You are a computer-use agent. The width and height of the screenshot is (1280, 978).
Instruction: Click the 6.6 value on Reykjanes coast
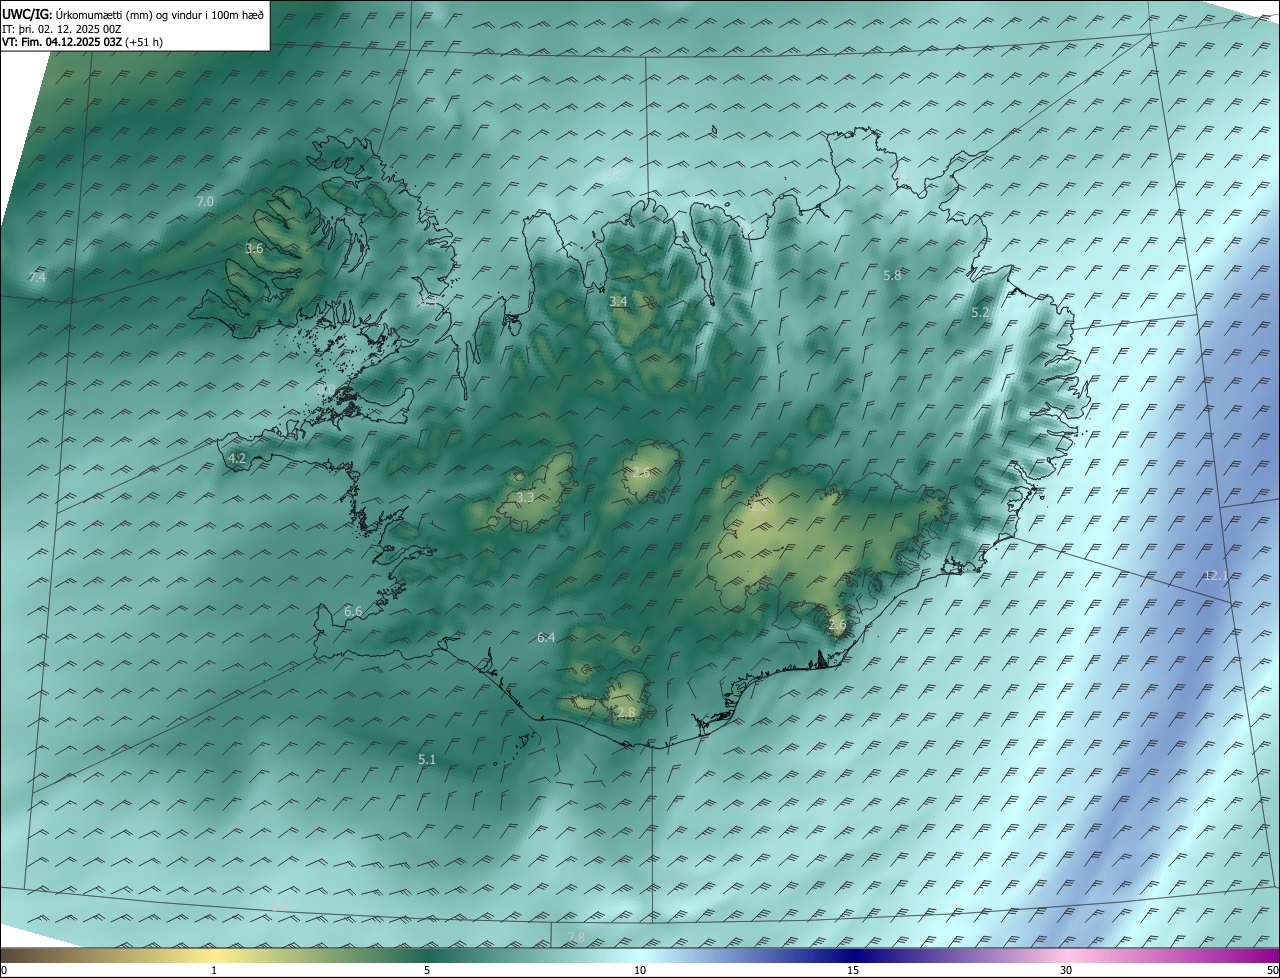pos(353,611)
